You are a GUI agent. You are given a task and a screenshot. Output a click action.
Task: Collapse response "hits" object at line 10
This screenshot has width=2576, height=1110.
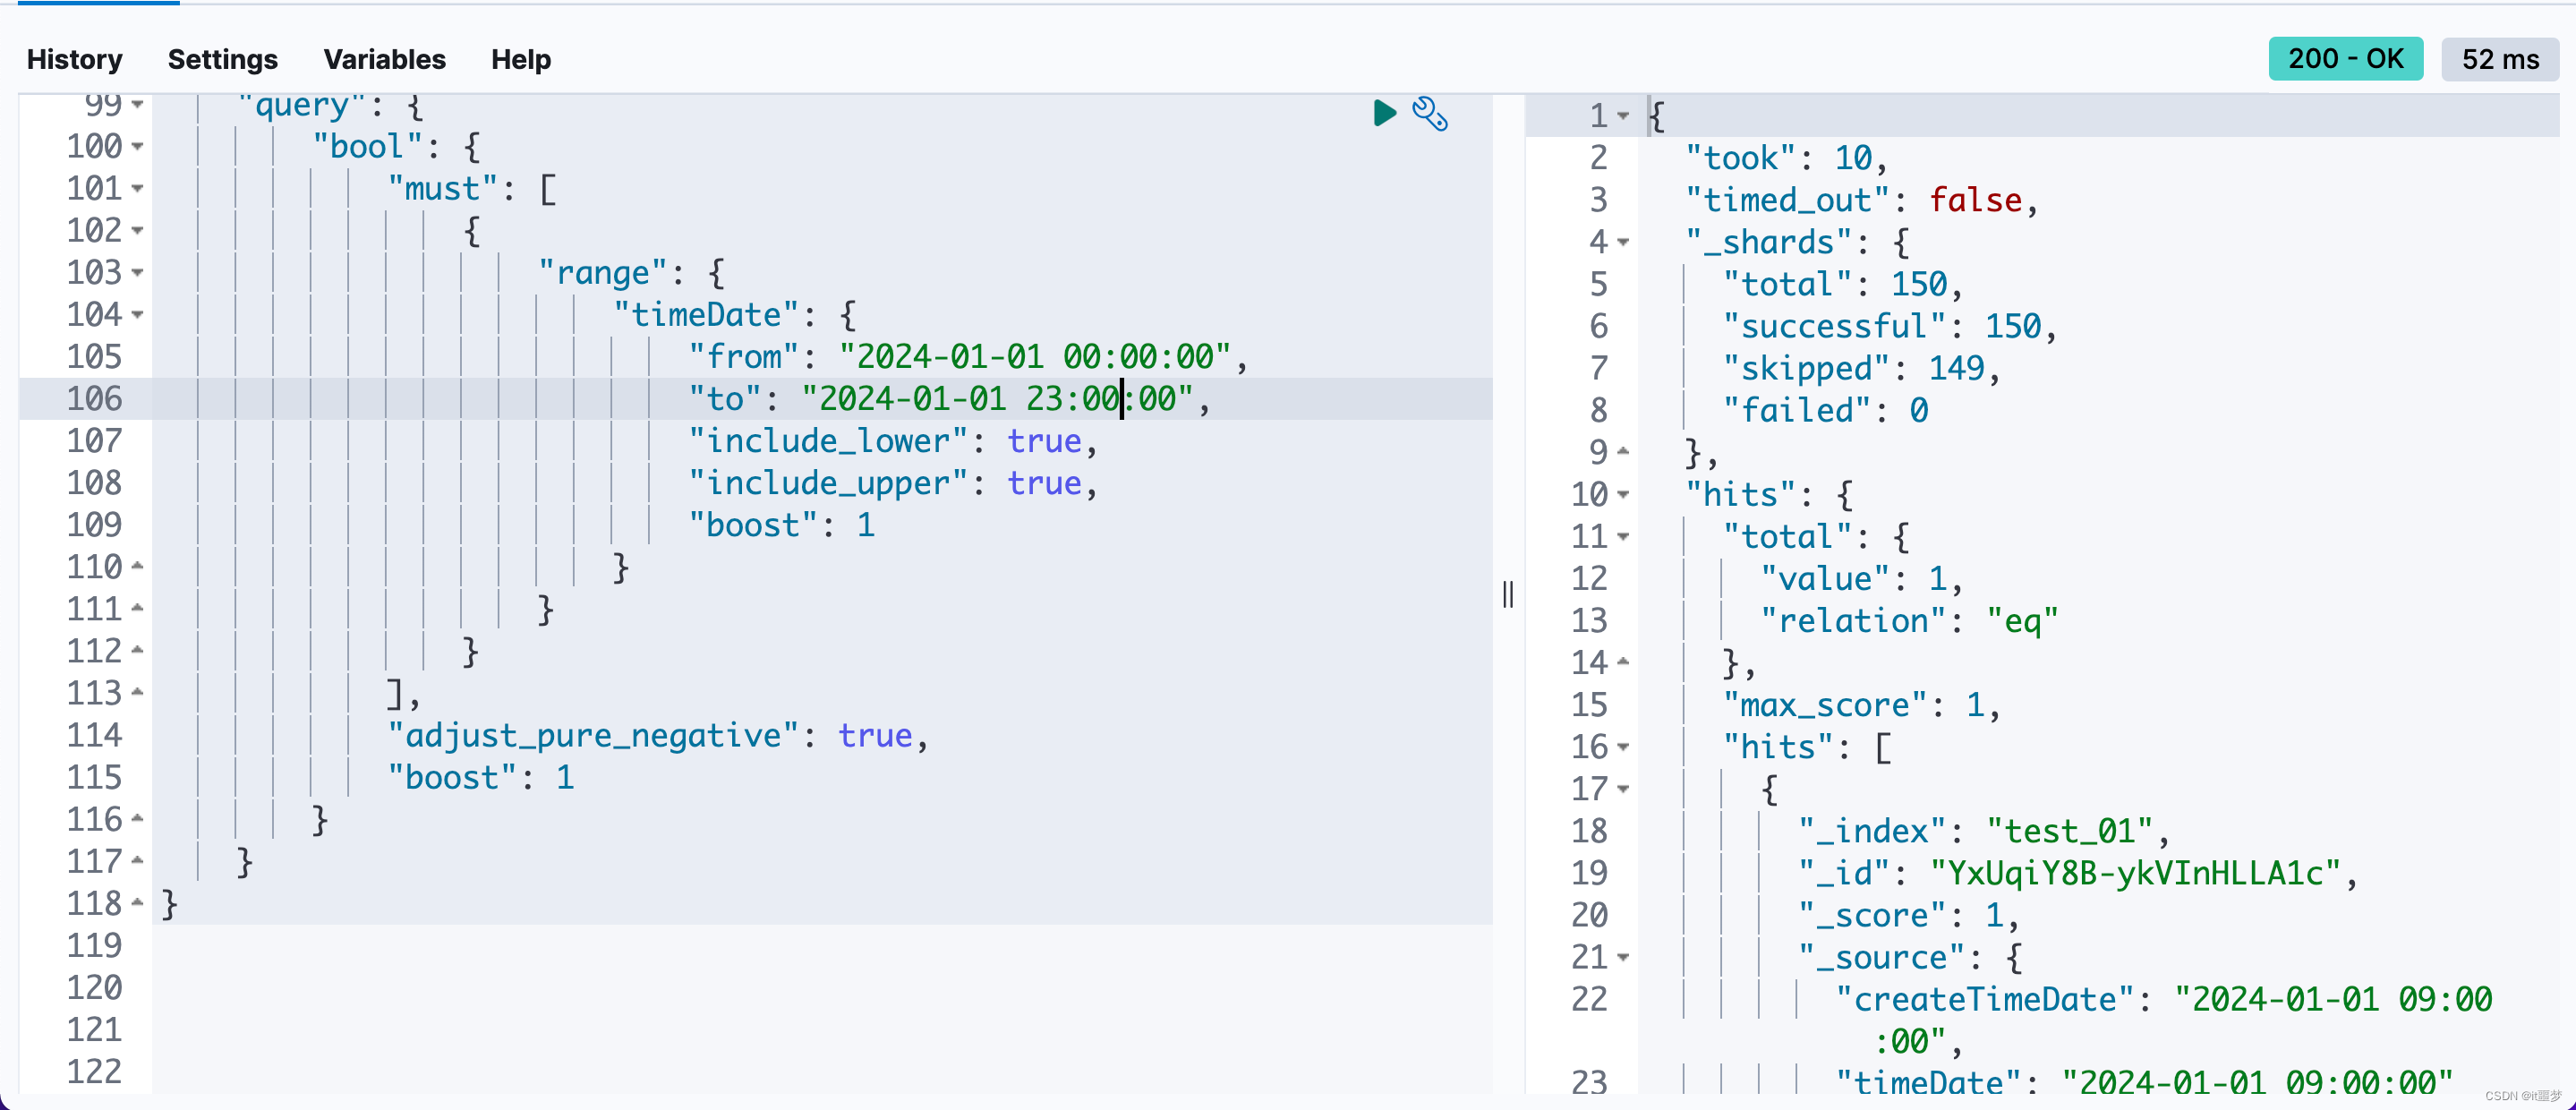coord(1623,495)
